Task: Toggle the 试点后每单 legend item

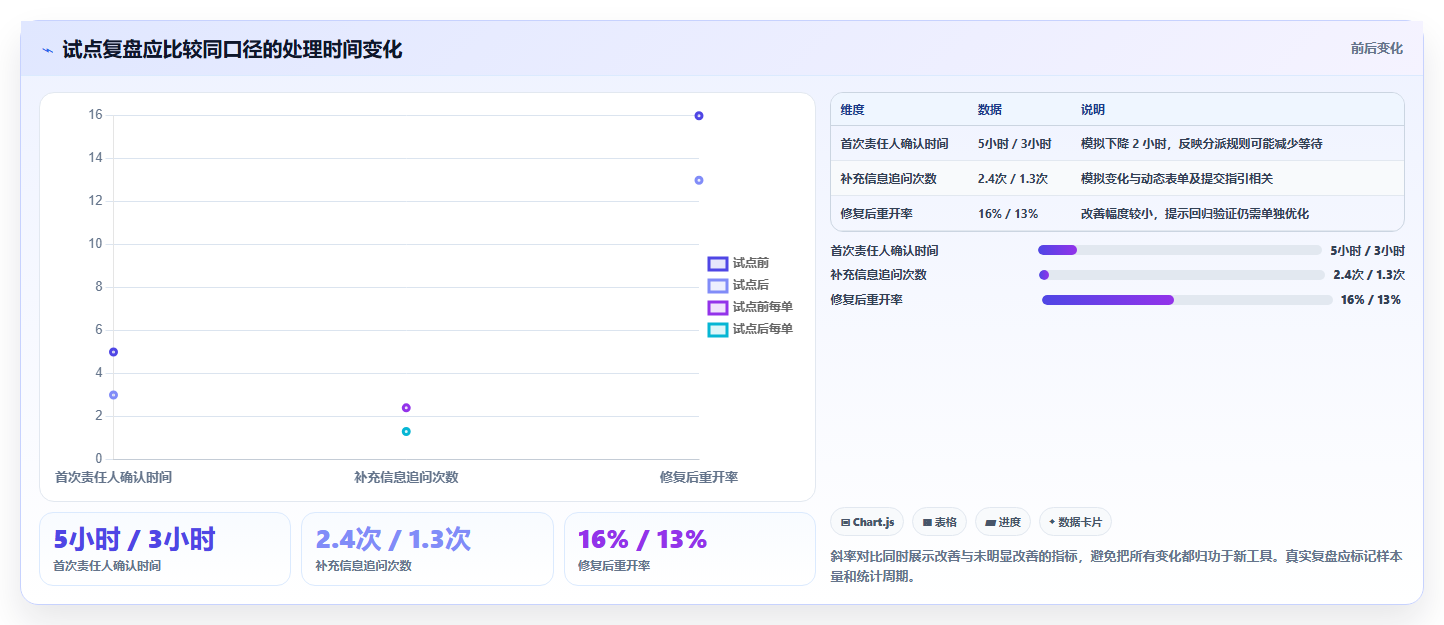Action: coord(750,329)
